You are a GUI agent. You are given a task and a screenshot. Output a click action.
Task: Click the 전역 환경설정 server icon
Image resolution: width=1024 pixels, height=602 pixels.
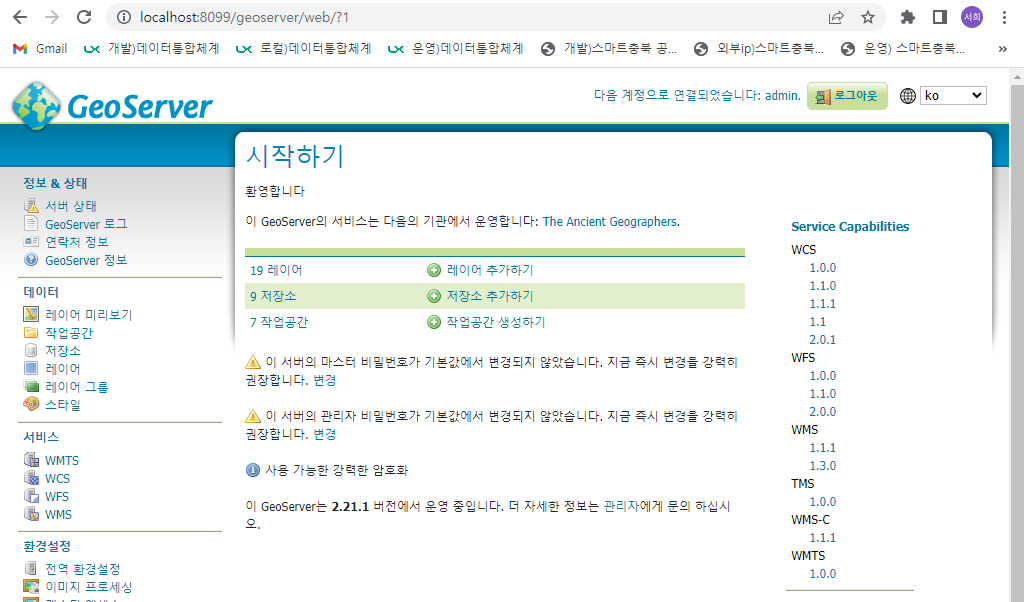pos(31,568)
